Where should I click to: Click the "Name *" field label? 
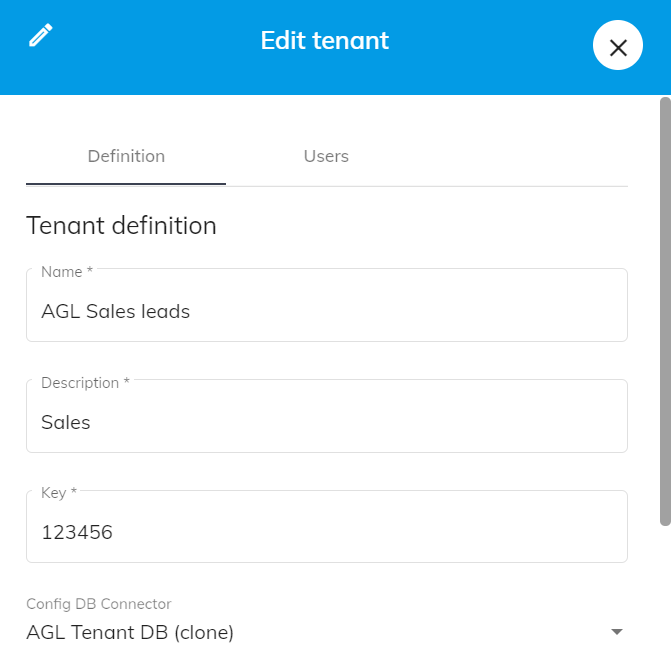[x=66, y=272]
